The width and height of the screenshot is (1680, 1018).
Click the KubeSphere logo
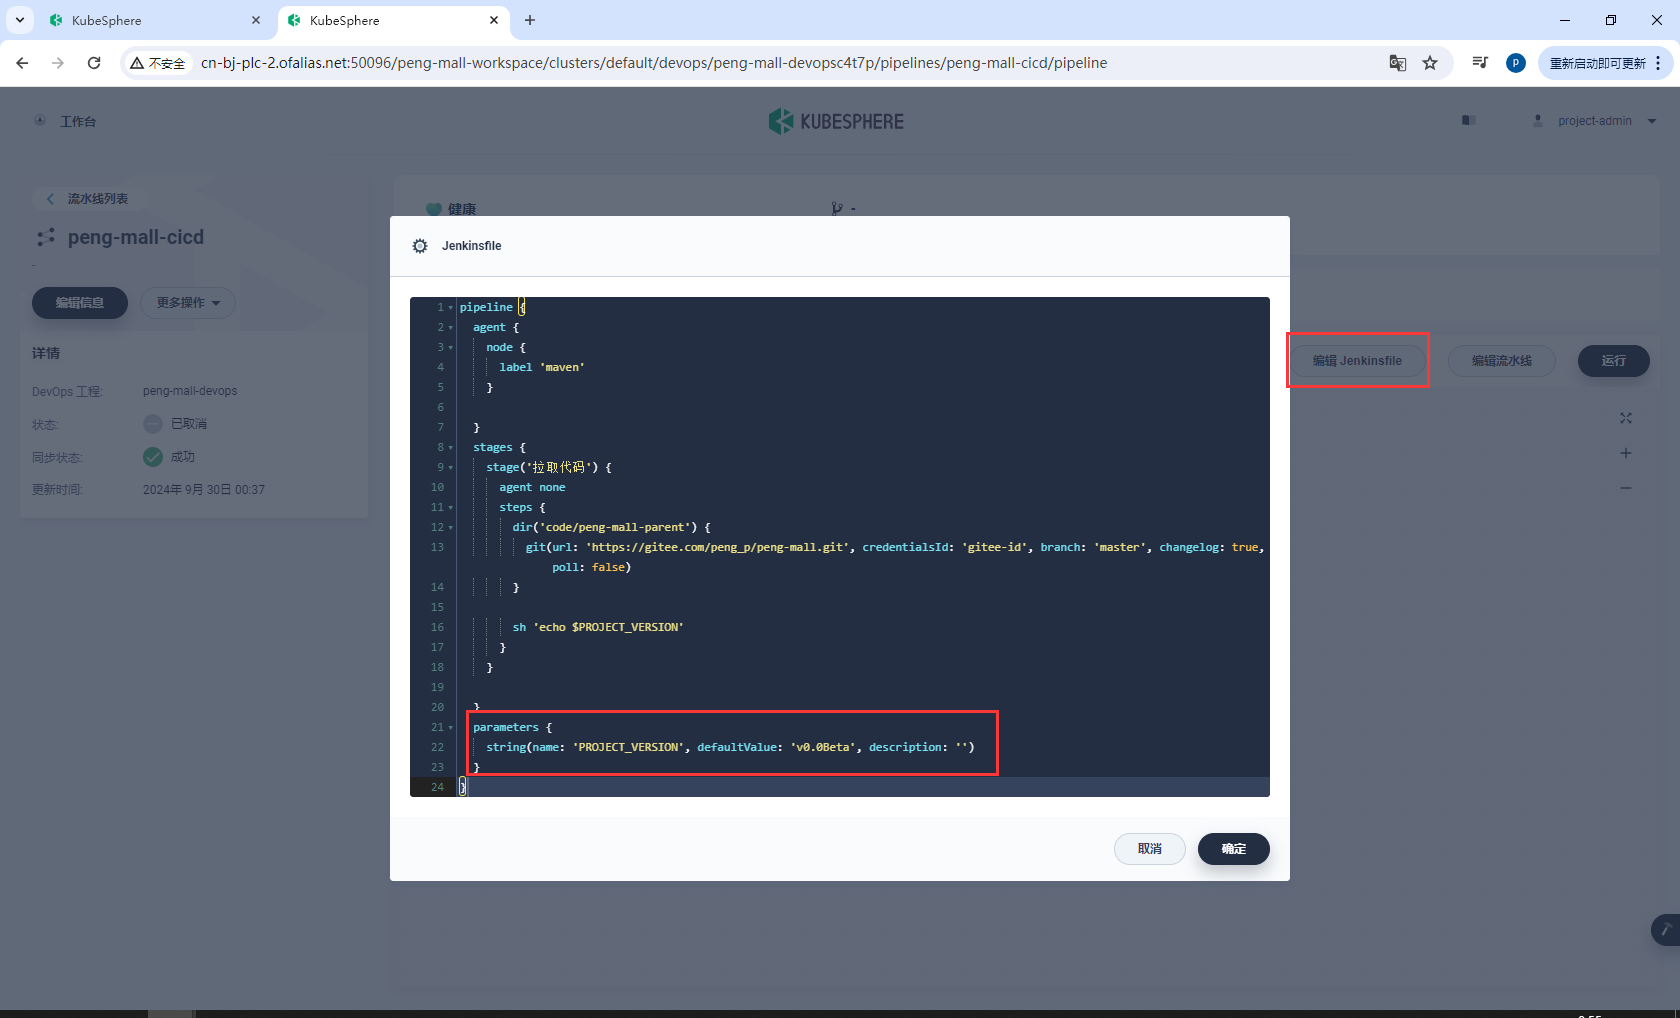pos(836,122)
